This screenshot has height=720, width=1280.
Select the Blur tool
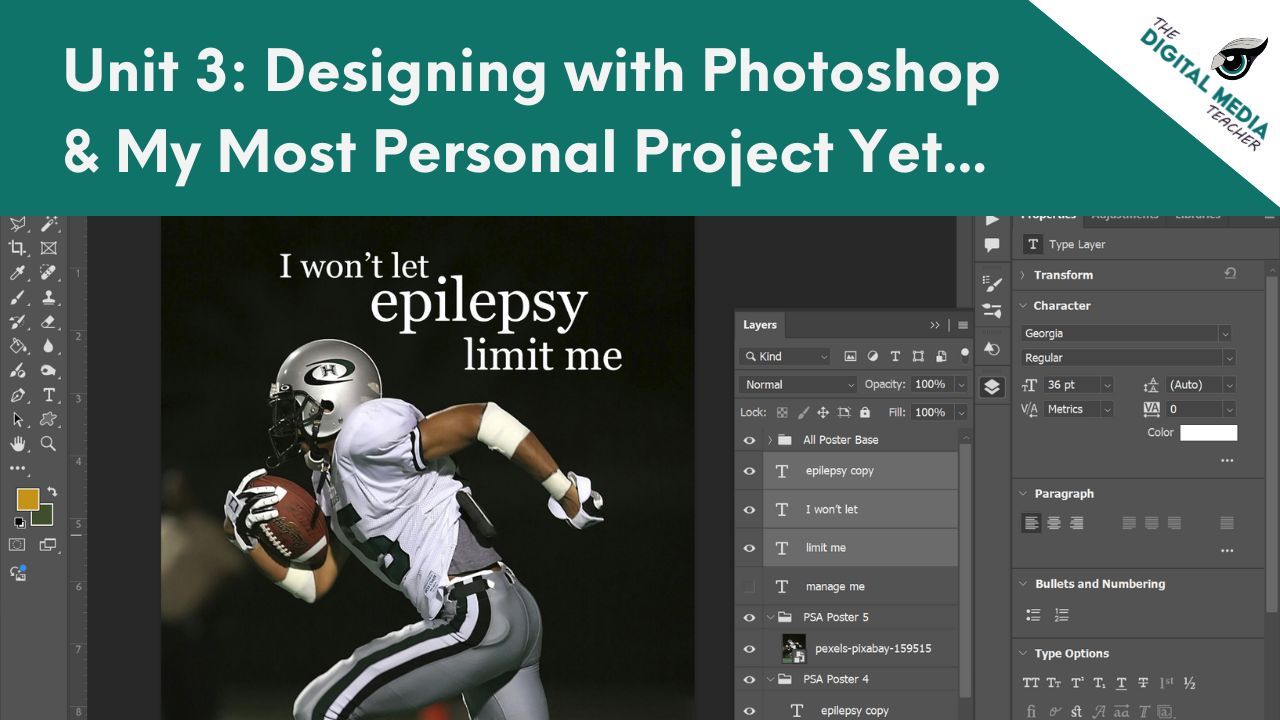[x=48, y=346]
